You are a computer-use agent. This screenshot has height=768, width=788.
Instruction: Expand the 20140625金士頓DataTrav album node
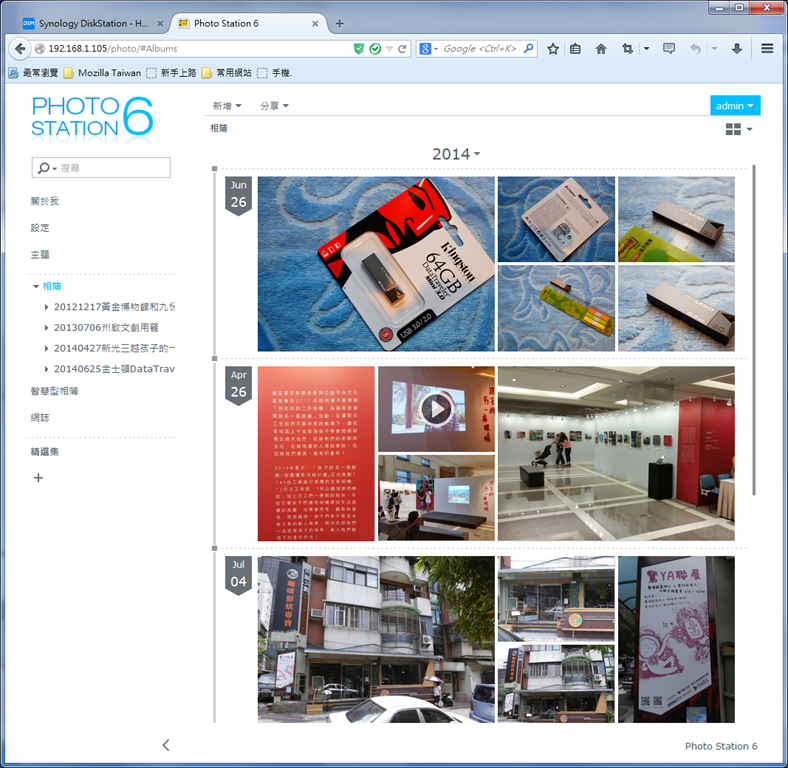46,369
